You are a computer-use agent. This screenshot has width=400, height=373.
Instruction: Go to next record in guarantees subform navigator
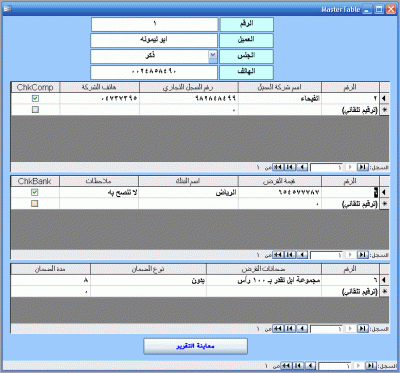coord(302,329)
